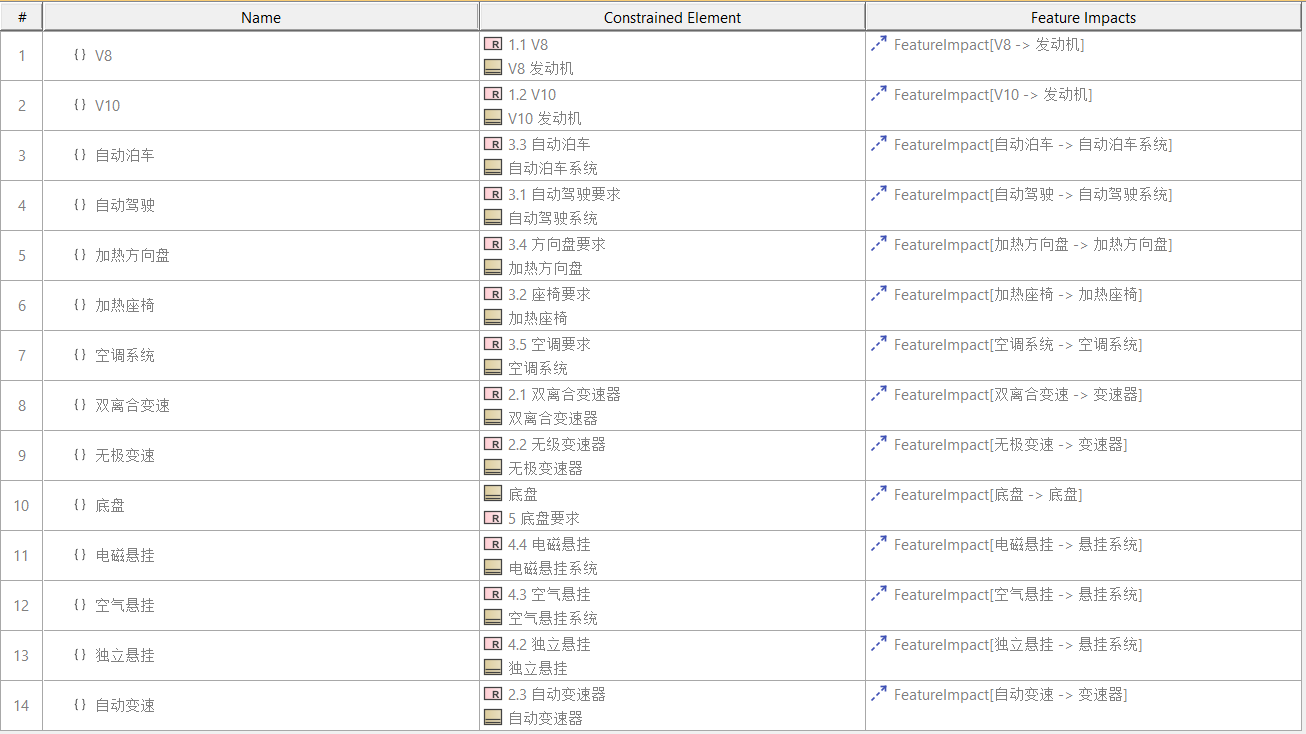This screenshot has width=1306, height=734.
Task: Click the Feature Impacts column header
Action: (x=1083, y=17)
